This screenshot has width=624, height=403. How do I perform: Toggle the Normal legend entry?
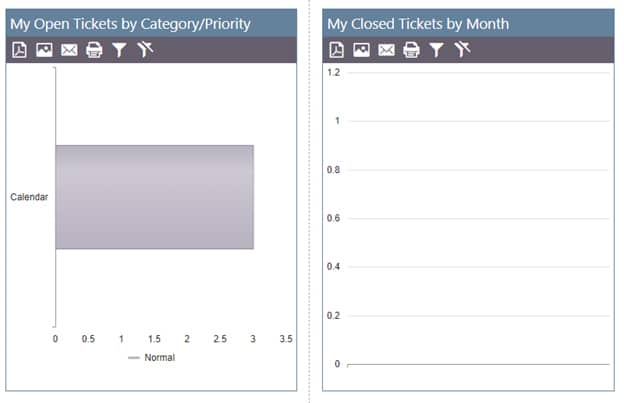coord(151,358)
